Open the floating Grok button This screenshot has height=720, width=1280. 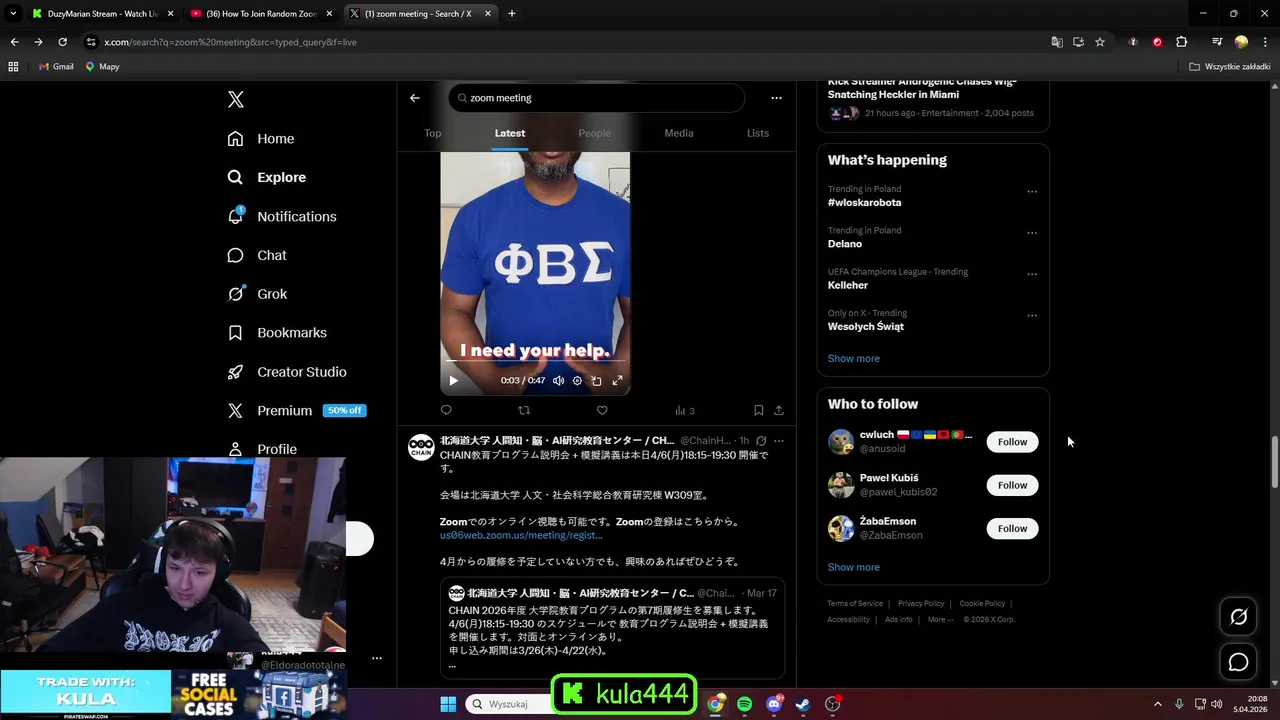point(1238,617)
